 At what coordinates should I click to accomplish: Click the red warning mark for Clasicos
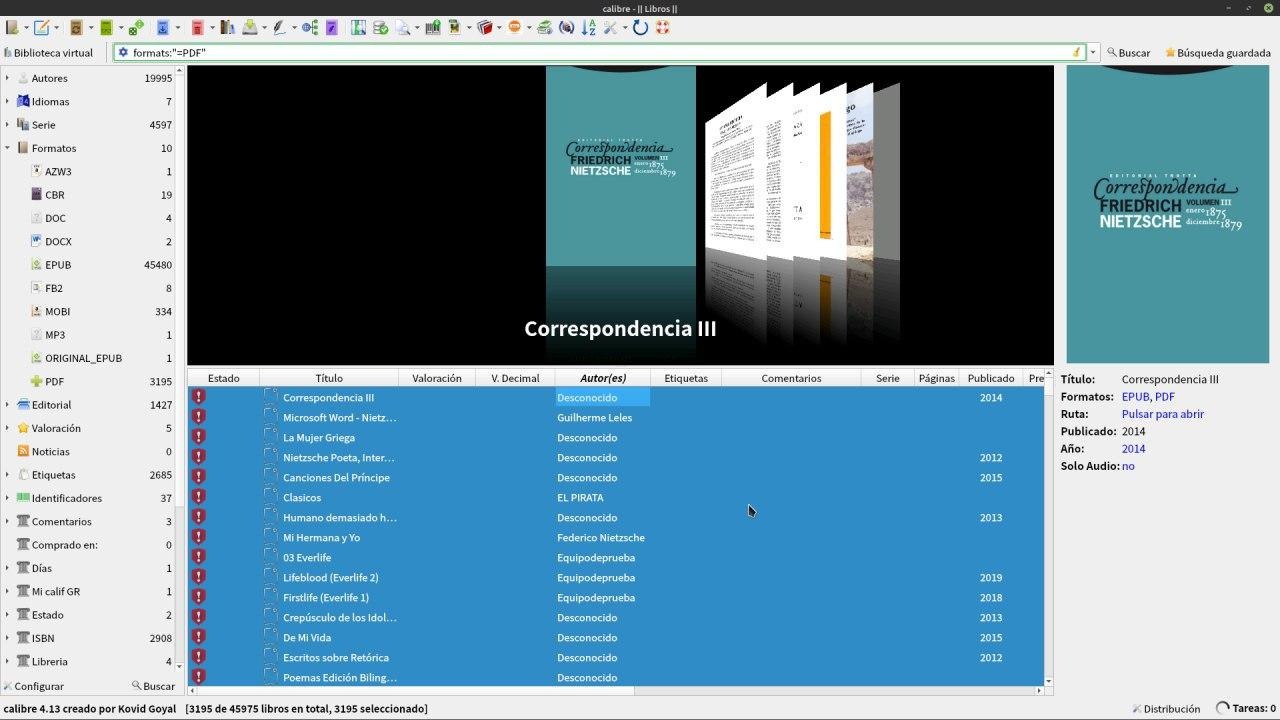(x=198, y=497)
